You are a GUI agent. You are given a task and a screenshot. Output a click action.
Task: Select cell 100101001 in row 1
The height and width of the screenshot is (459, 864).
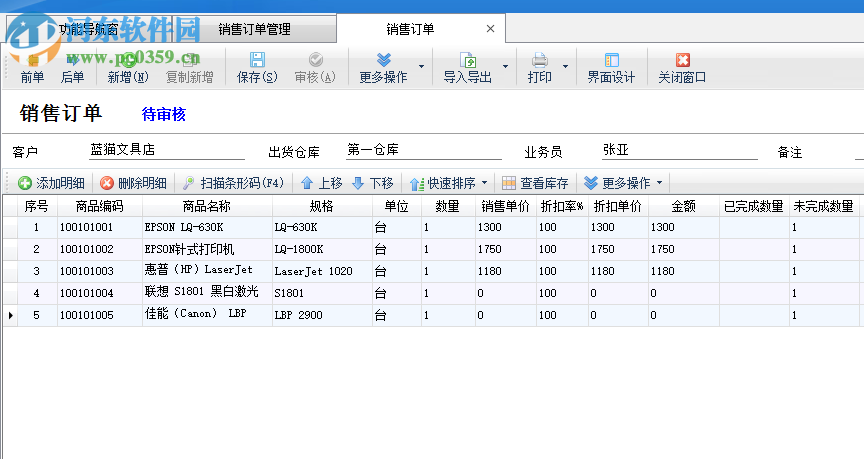tap(100, 227)
